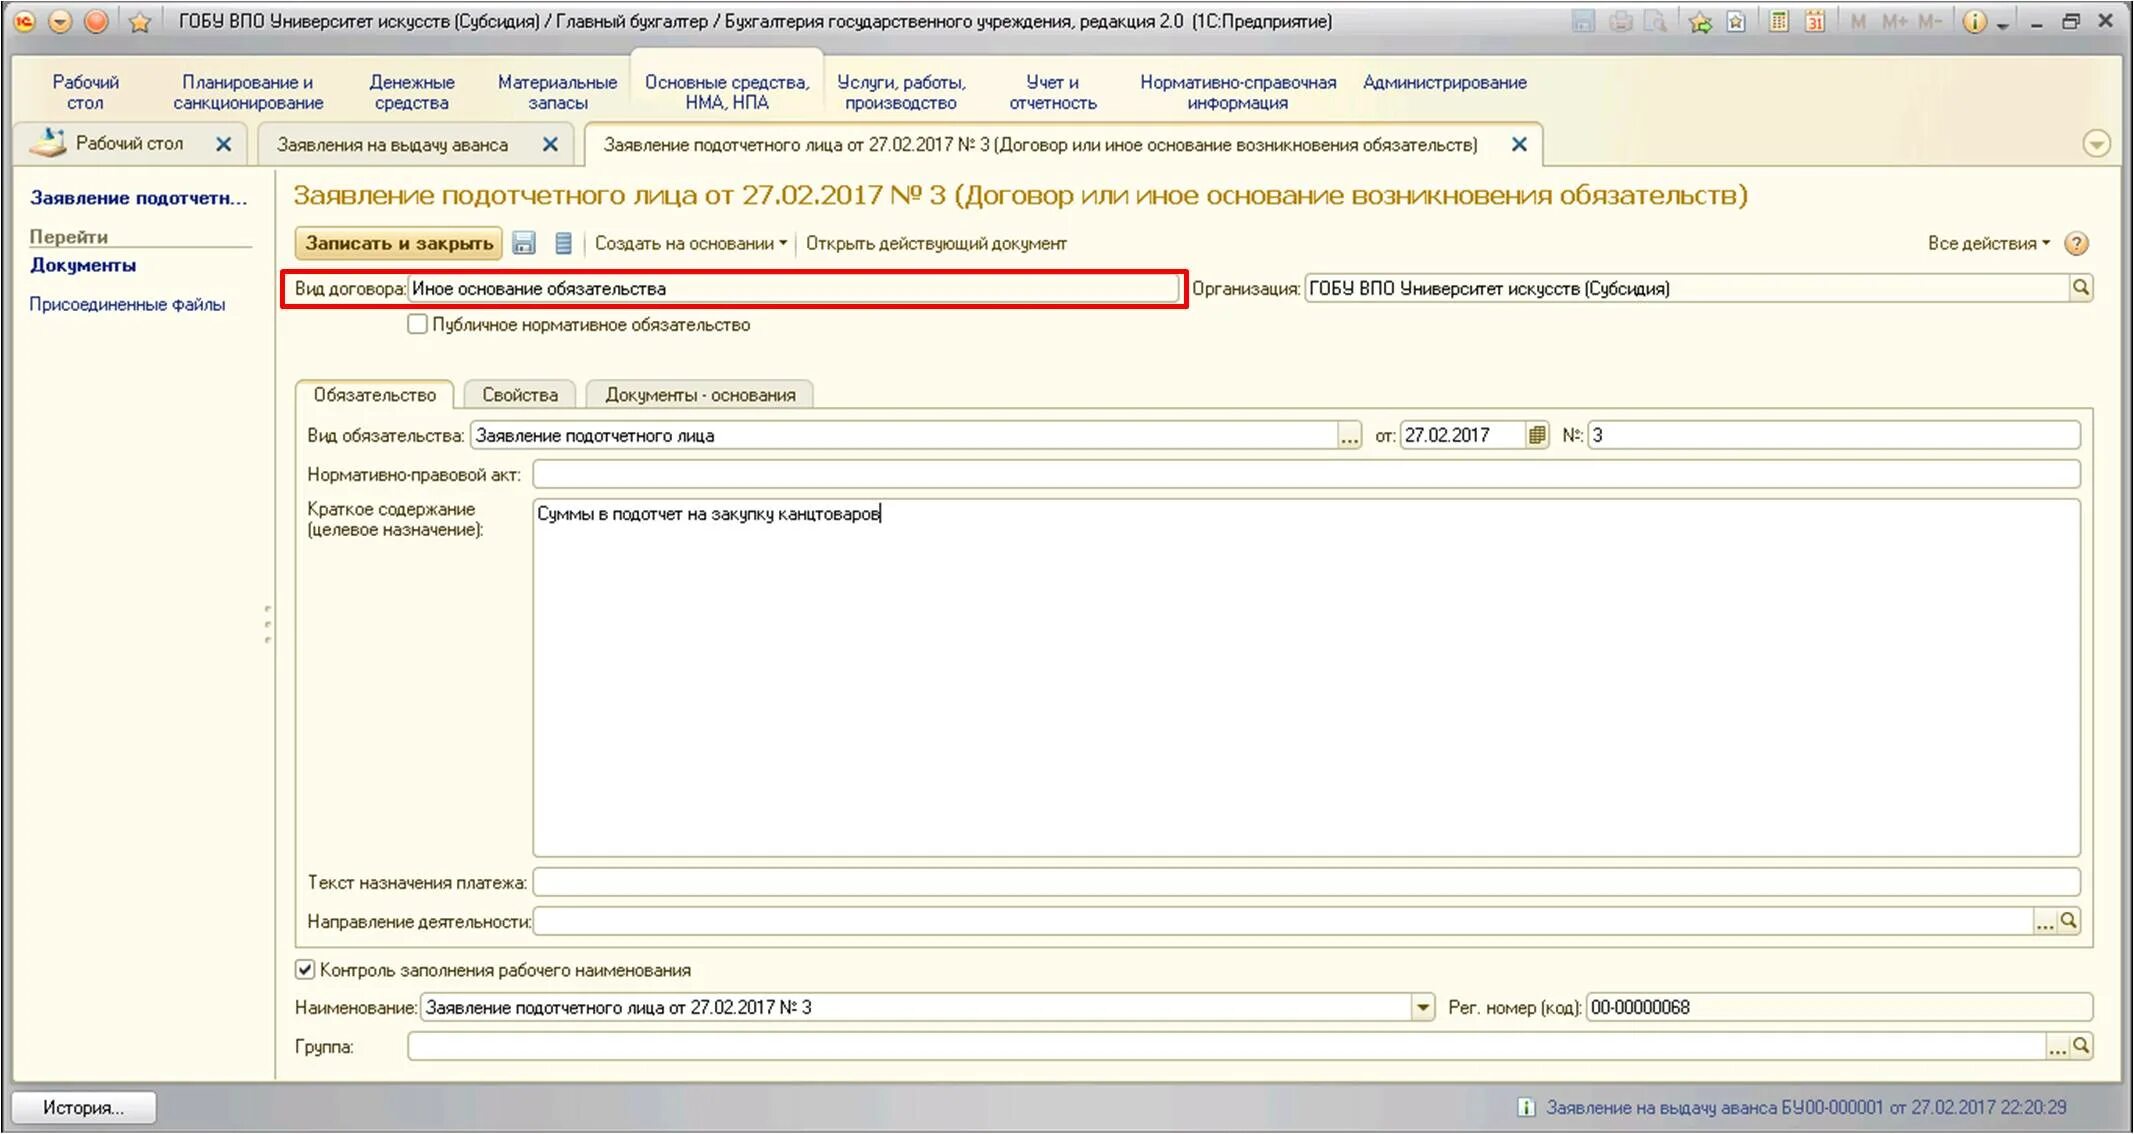Click the История... button
This screenshot has width=2134, height=1134.
coord(84,1107)
